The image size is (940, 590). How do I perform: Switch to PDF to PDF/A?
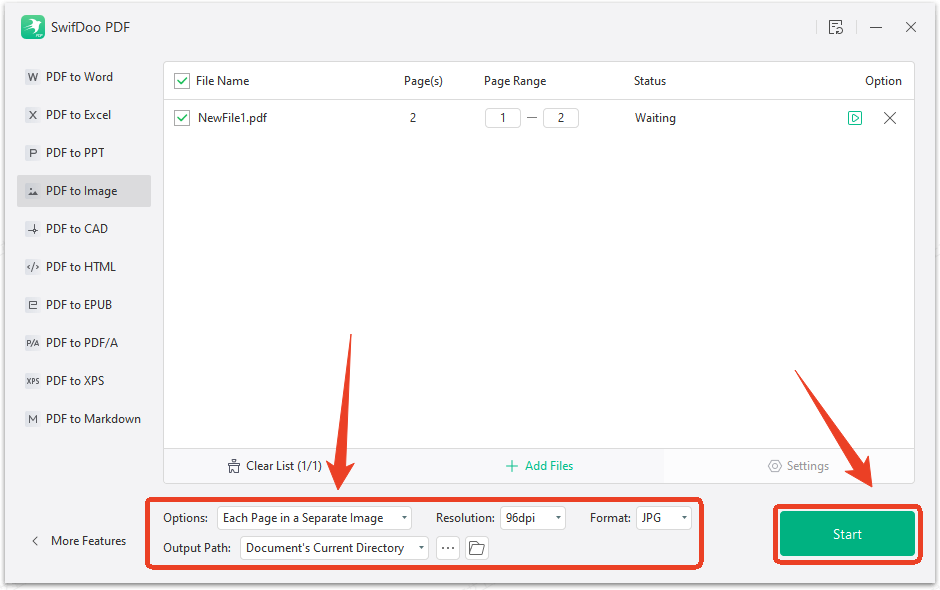84,343
